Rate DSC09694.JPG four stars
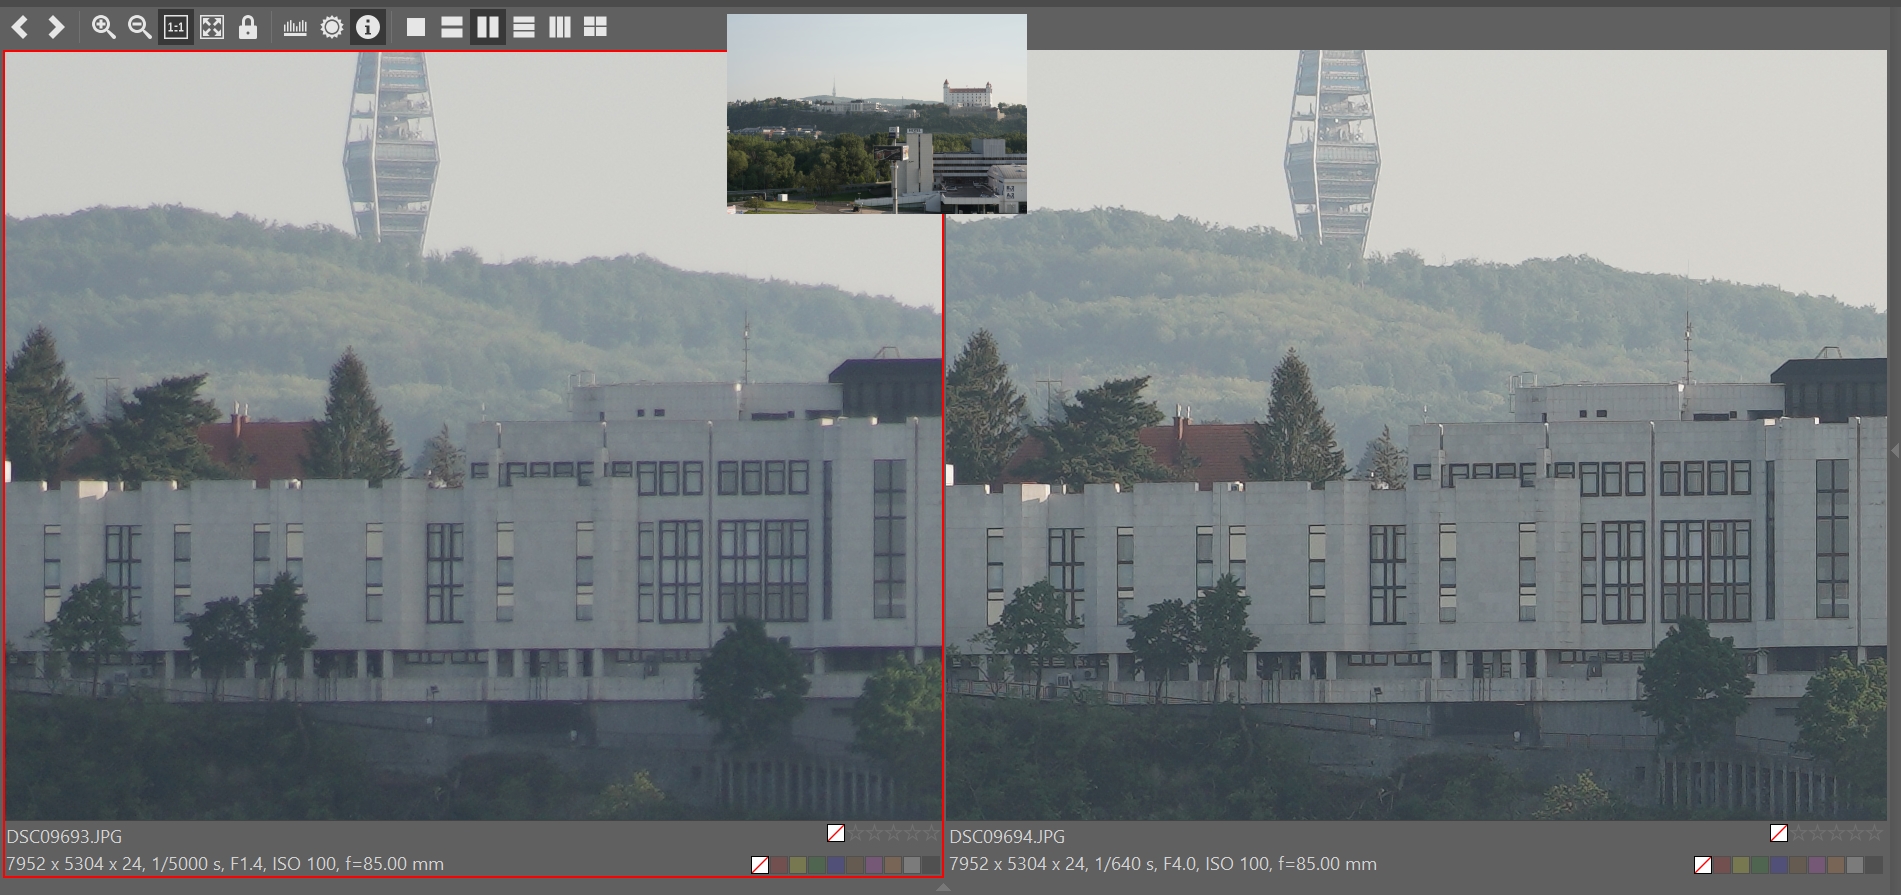 (x=1856, y=833)
